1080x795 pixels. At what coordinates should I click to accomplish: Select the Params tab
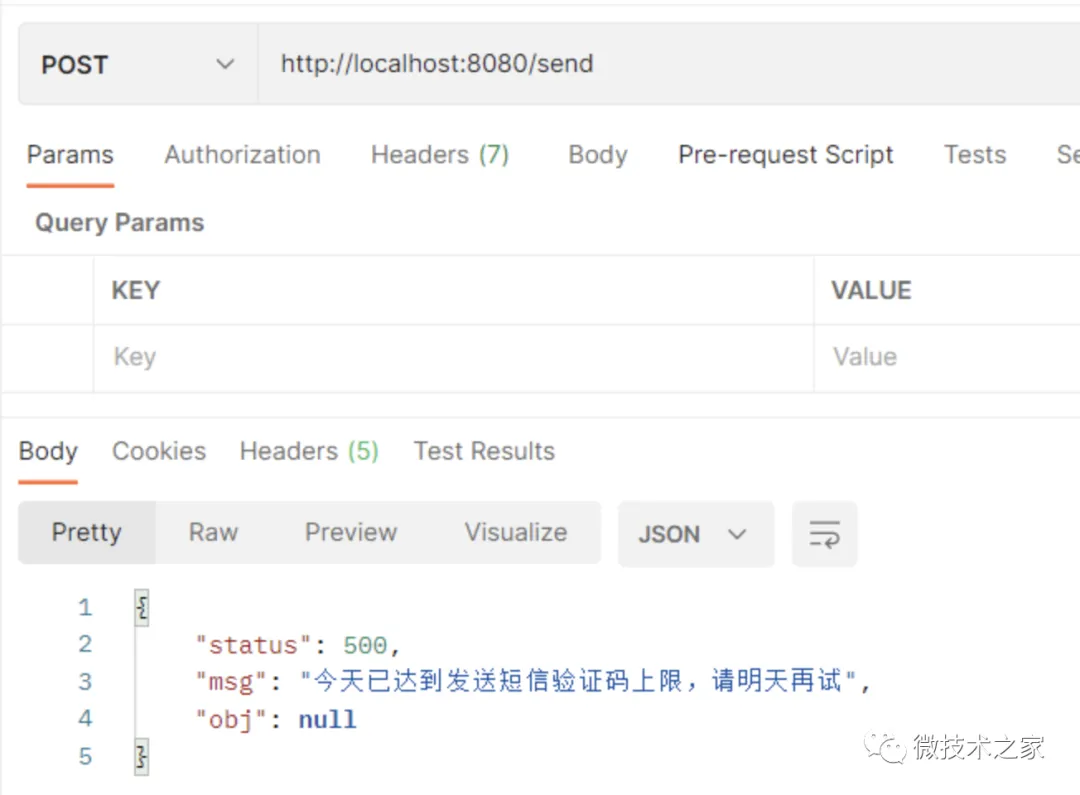point(70,155)
